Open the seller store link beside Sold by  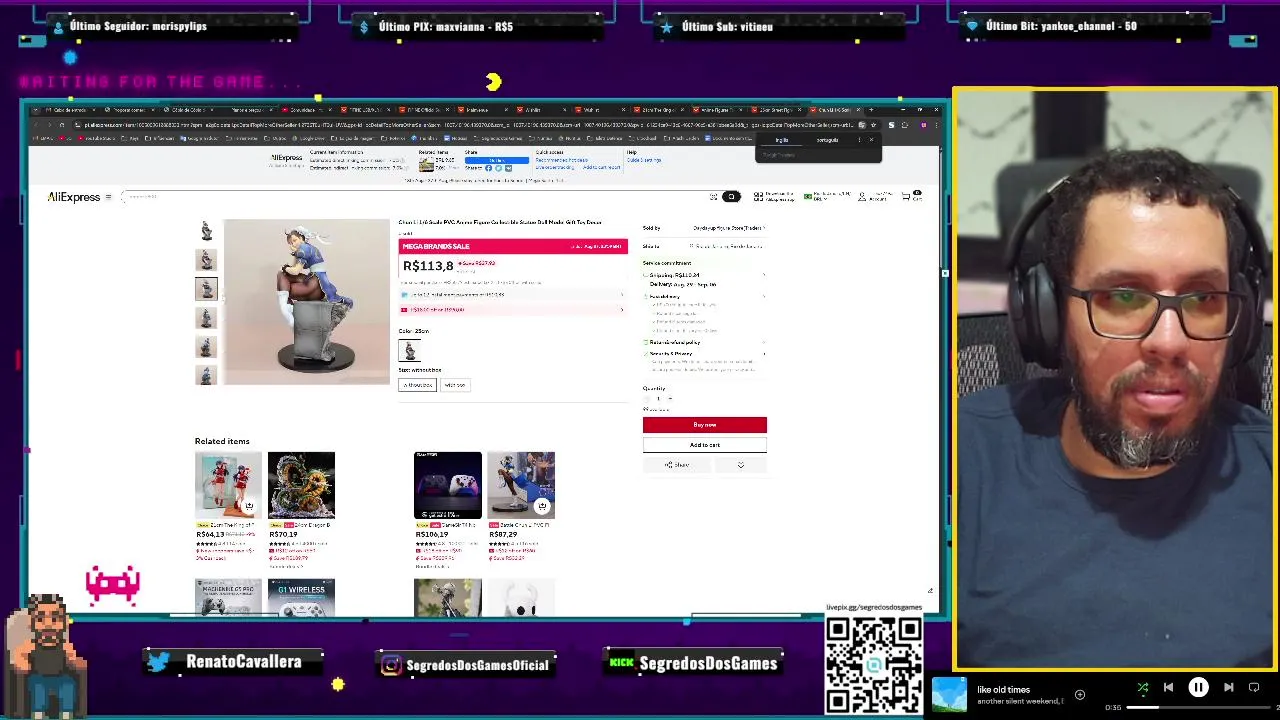click(728, 228)
